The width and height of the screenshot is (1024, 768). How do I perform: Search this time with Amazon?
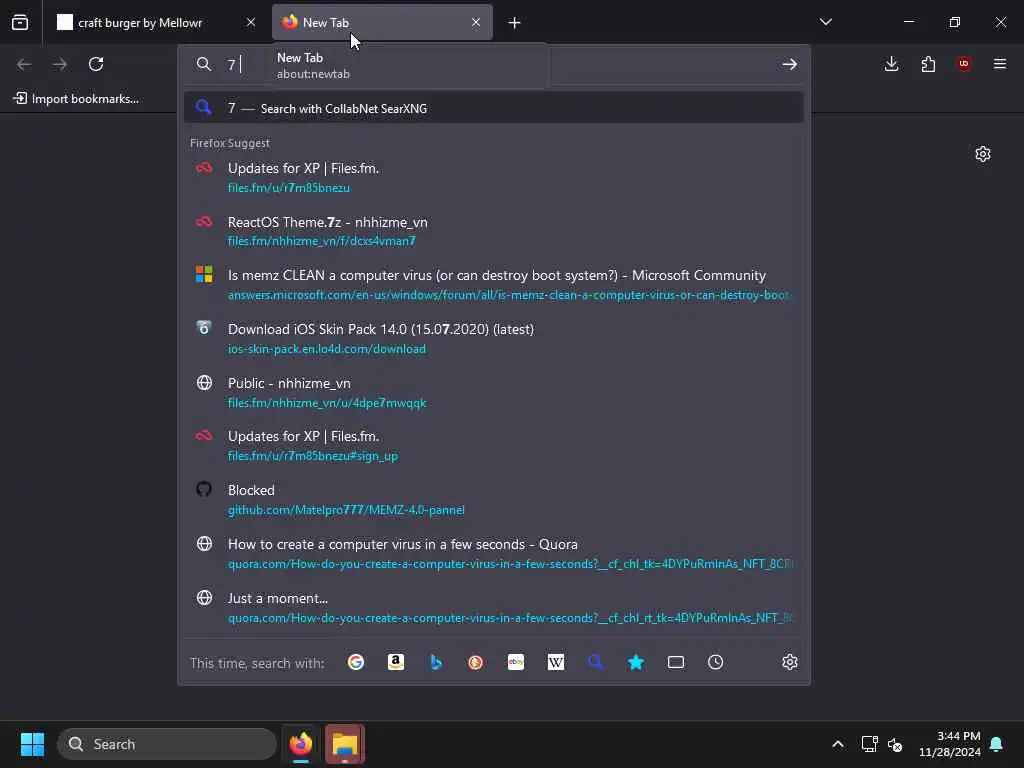396,662
